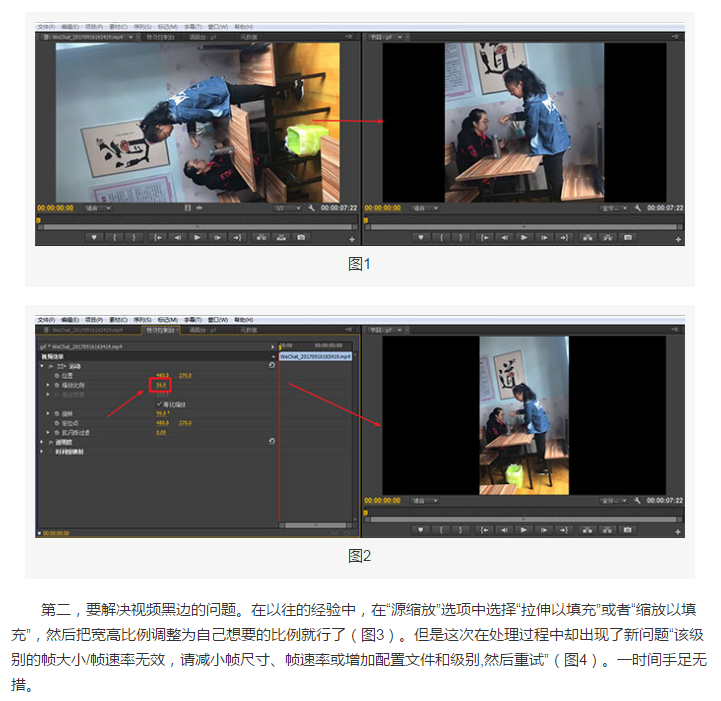
Task: Click wrench settings icon in Figure 2 program monitor
Action: click(636, 500)
